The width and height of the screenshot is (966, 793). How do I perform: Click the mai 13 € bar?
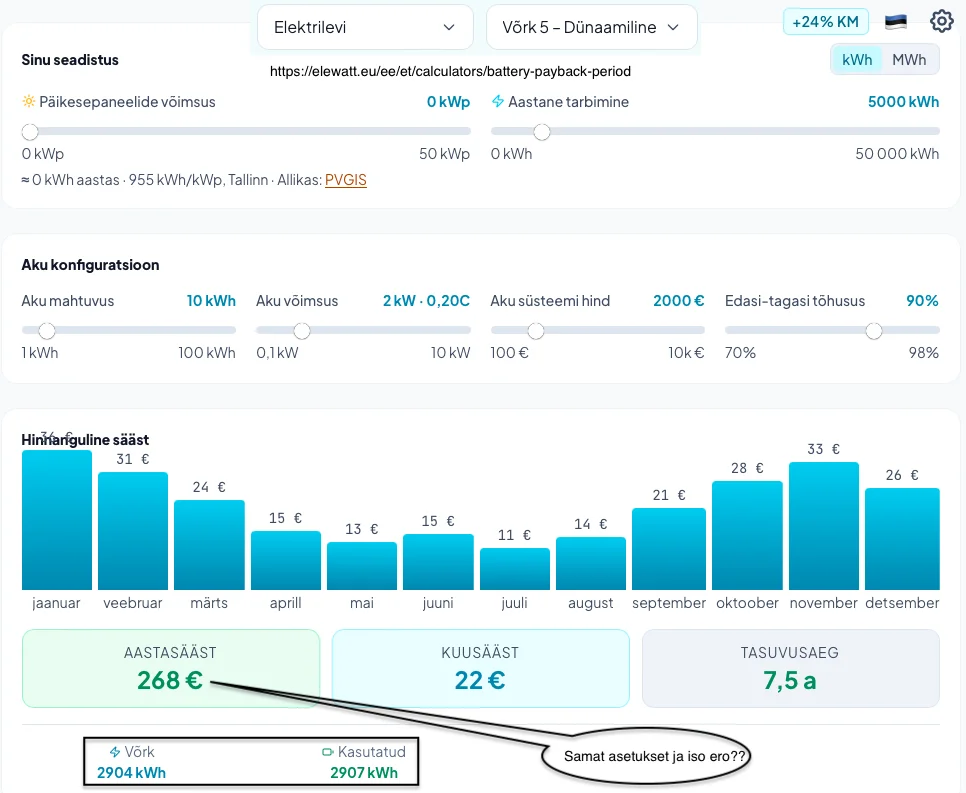click(362, 566)
